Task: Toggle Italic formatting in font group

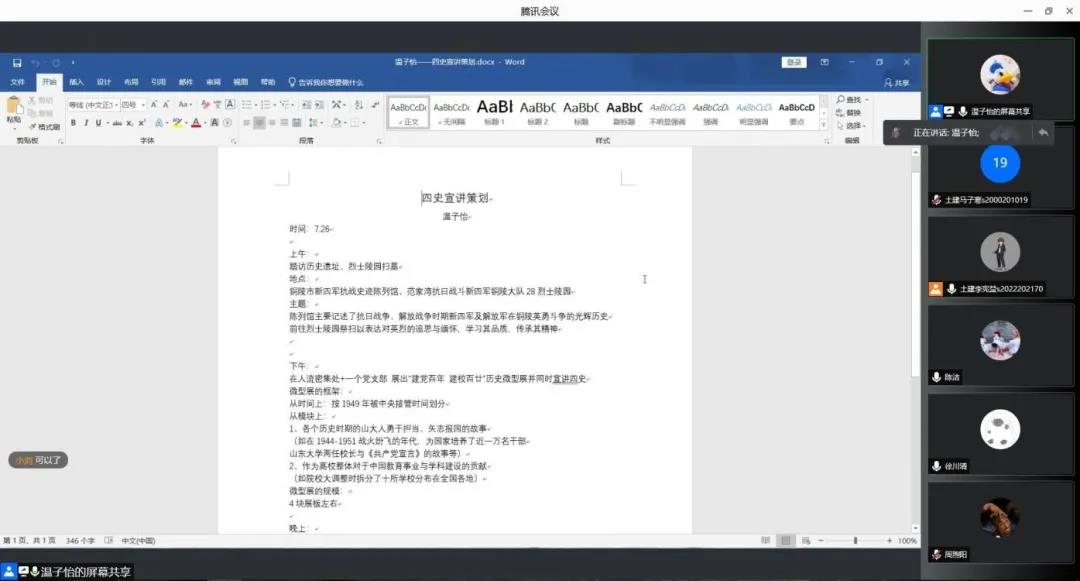Action: pos(86,123)
